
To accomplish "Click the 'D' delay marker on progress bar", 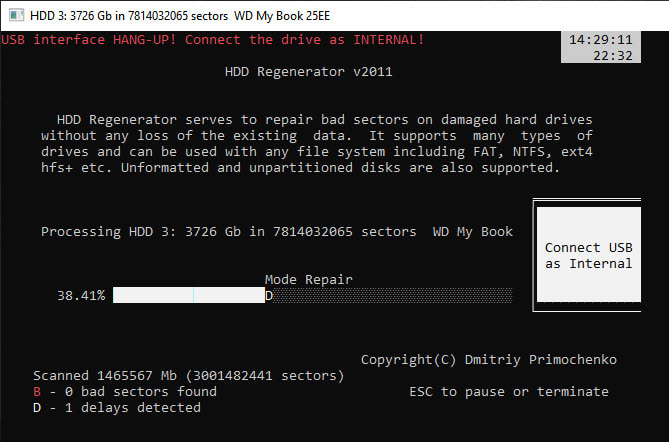I will pyautogui.click(x=269, y=295).
